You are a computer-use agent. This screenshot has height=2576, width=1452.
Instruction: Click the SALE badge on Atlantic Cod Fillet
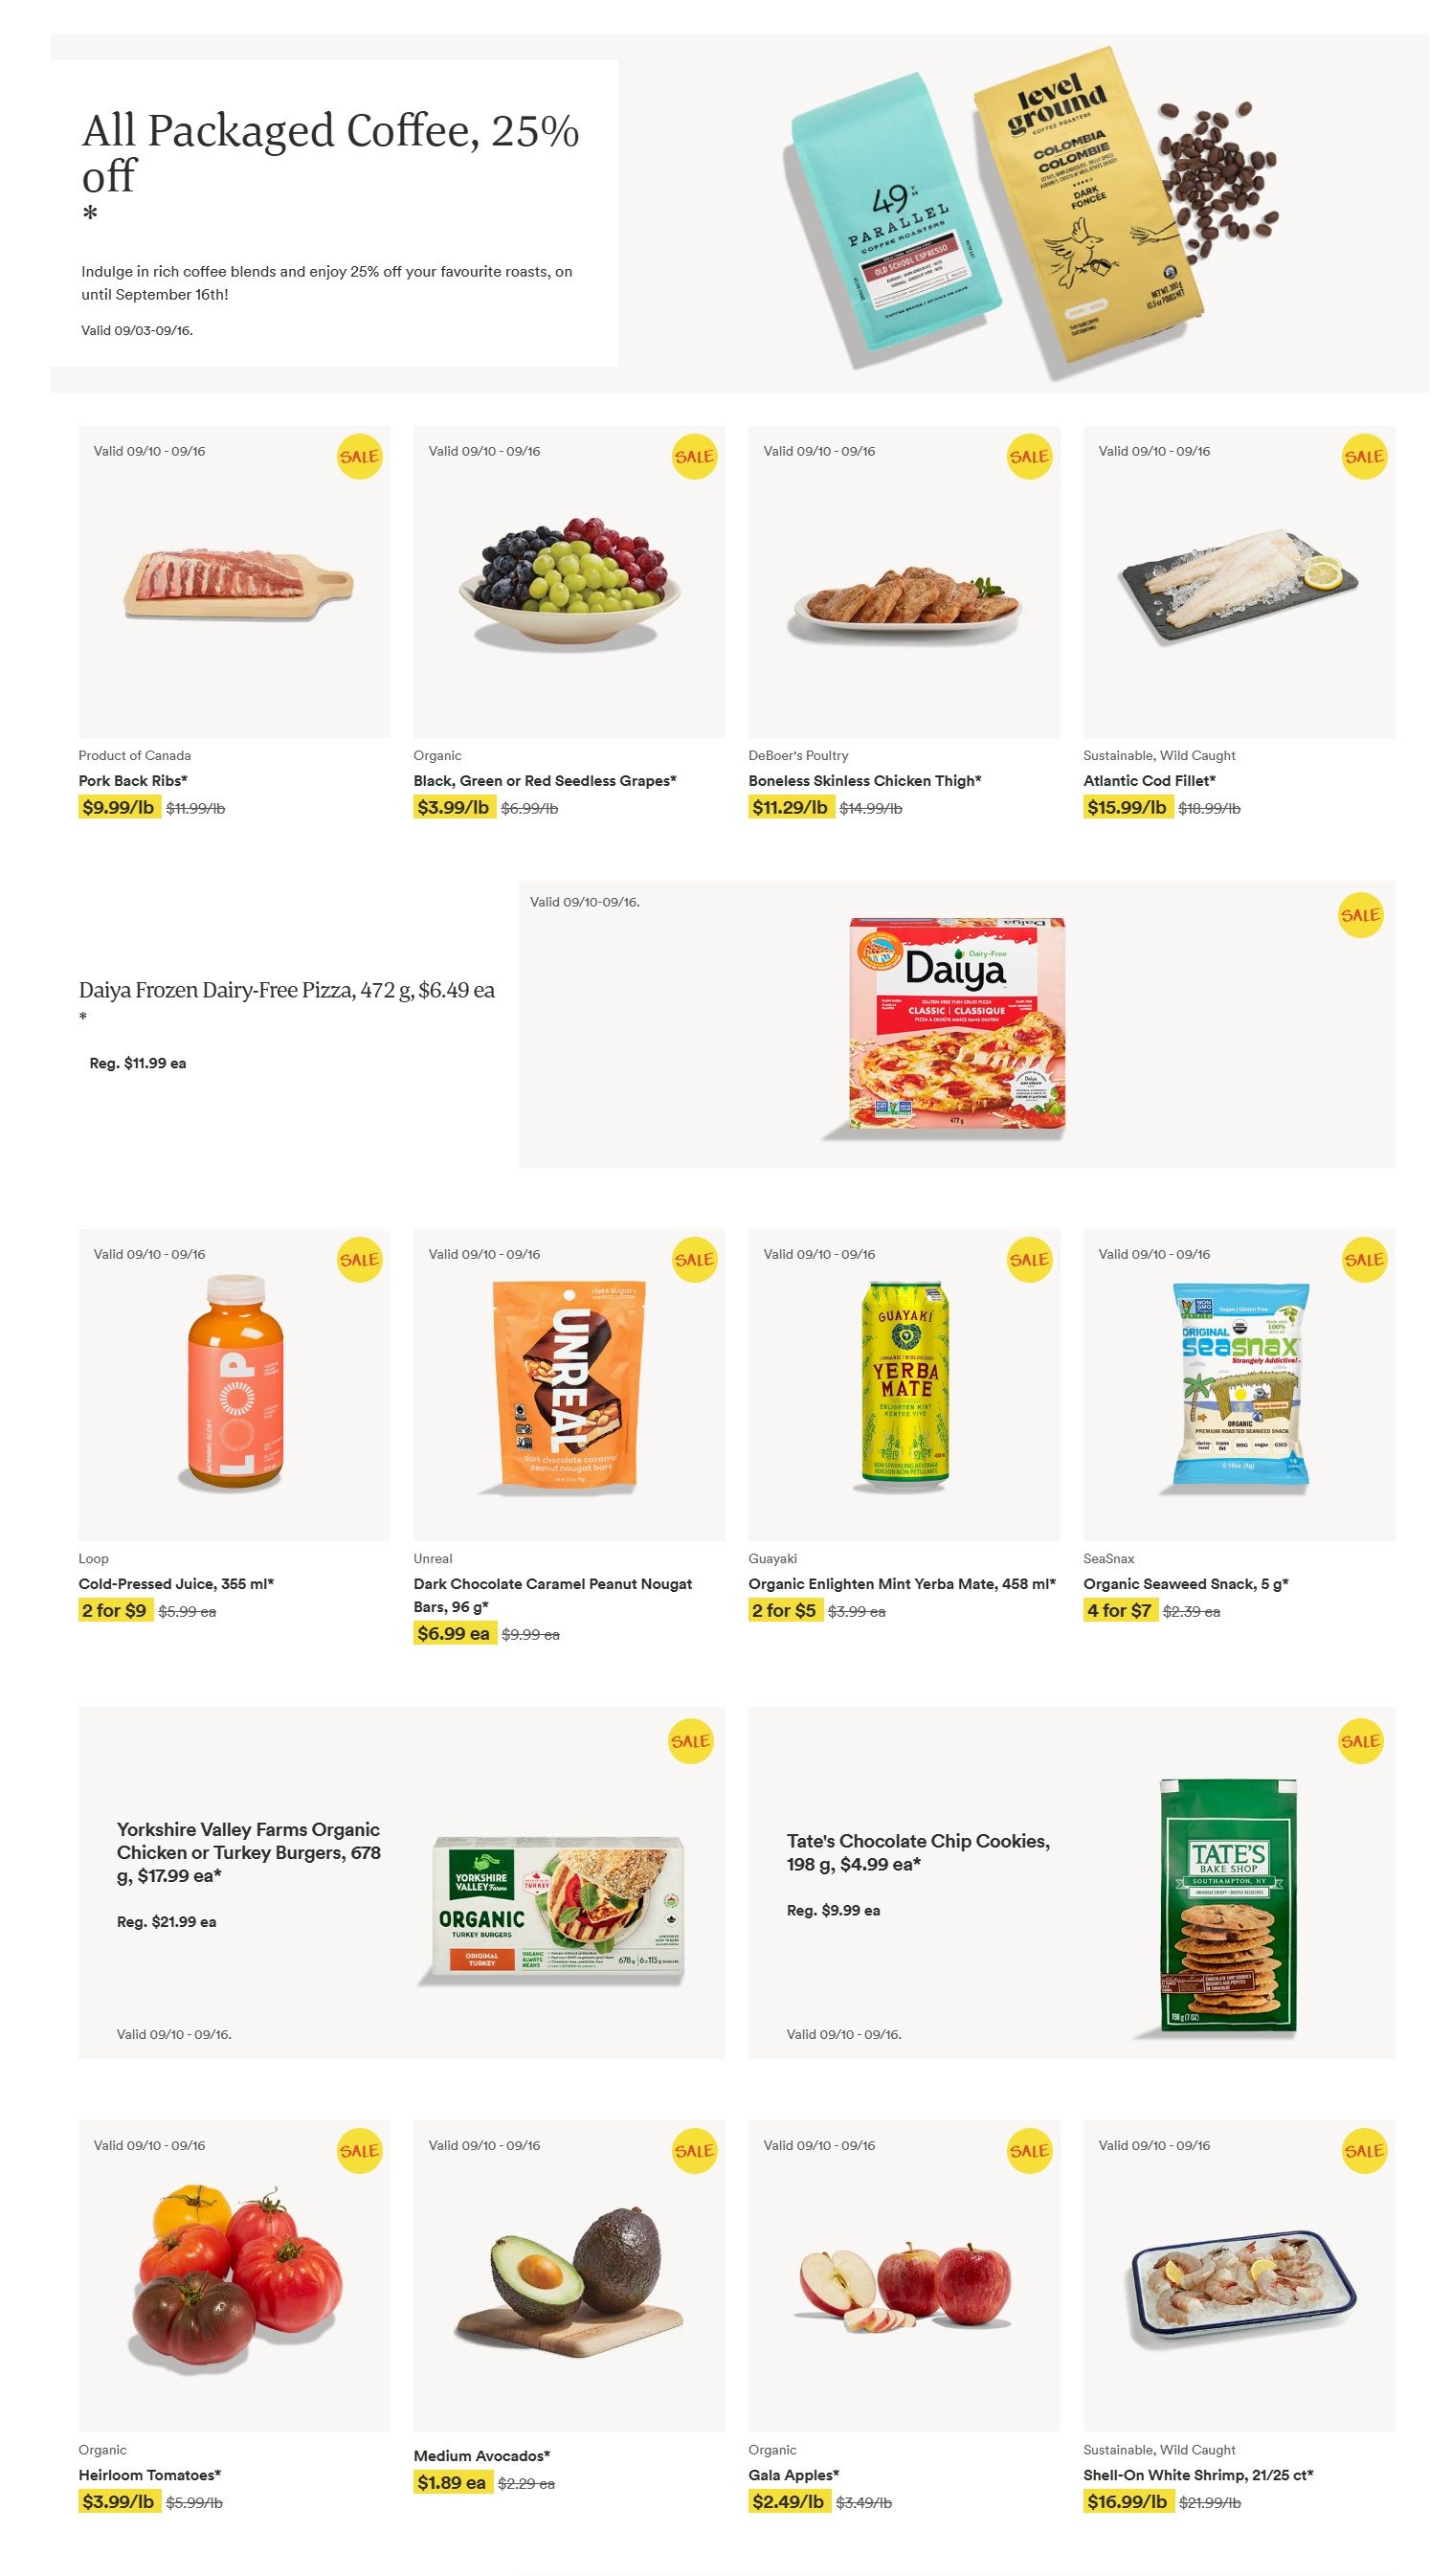pos(1363,457)
